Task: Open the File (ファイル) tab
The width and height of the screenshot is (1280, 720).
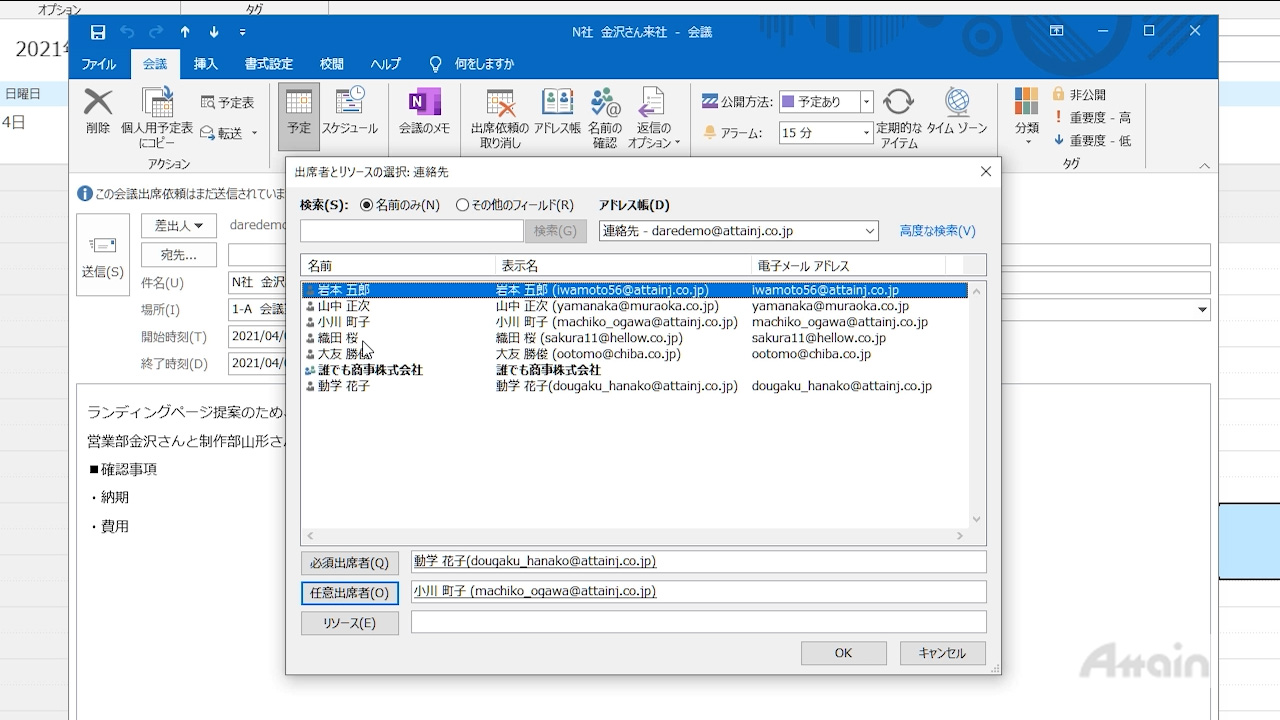Action: pos(99,64)
